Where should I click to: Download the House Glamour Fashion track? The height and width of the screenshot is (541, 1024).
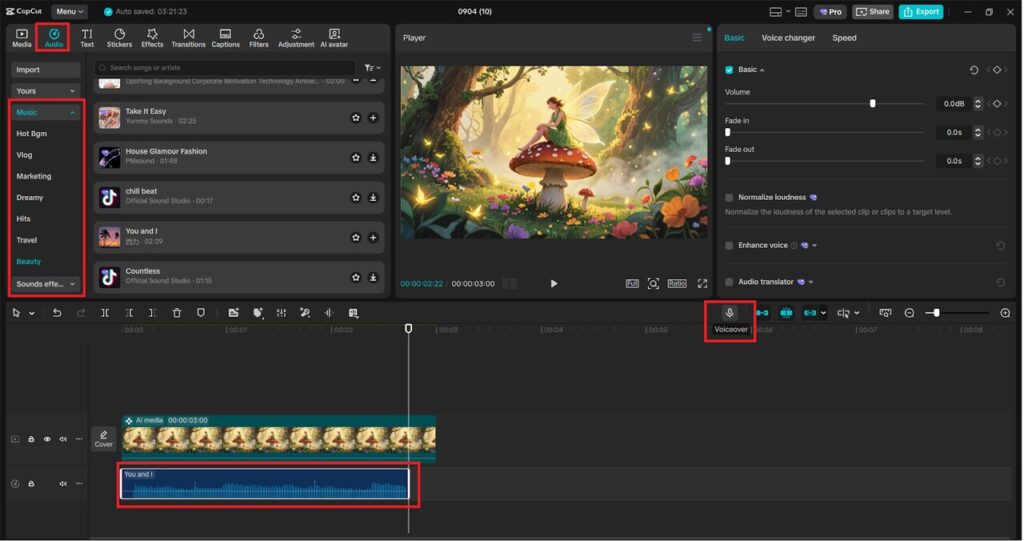[x=373, y=157]
